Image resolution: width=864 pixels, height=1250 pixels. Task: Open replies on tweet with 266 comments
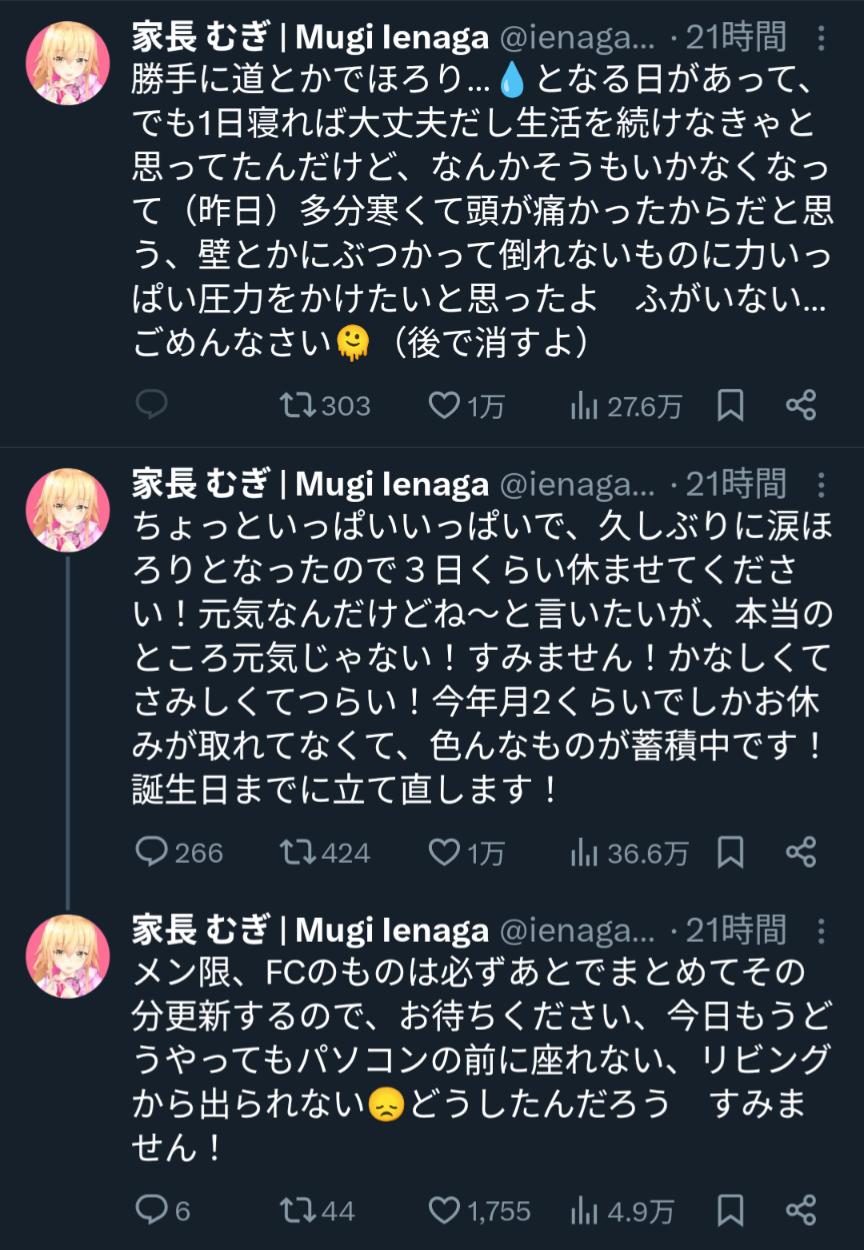(150, 852)
